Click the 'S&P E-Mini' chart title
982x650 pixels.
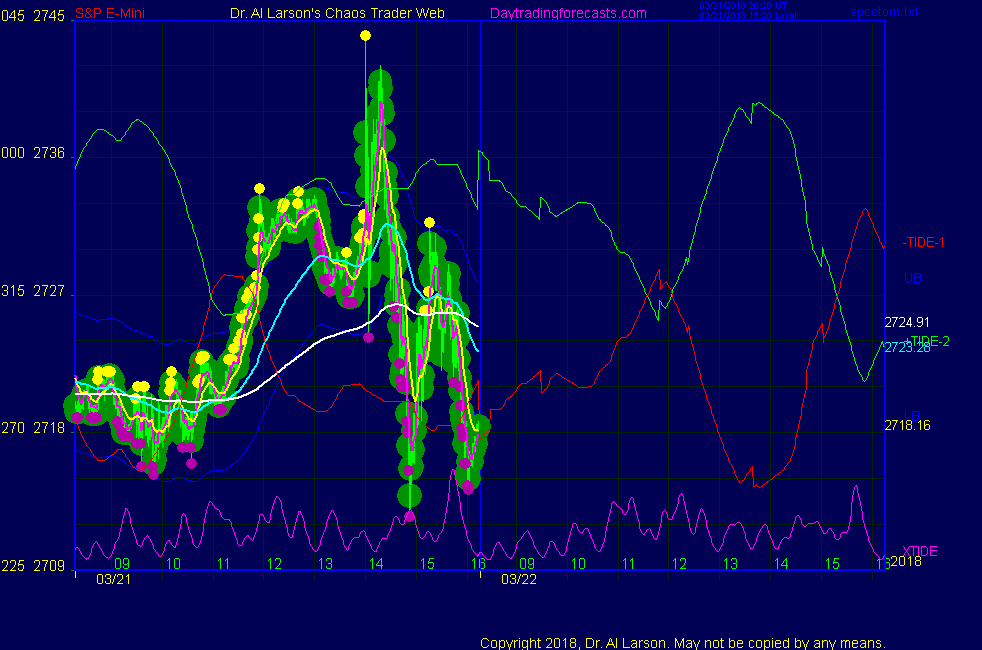pos(110,13)
